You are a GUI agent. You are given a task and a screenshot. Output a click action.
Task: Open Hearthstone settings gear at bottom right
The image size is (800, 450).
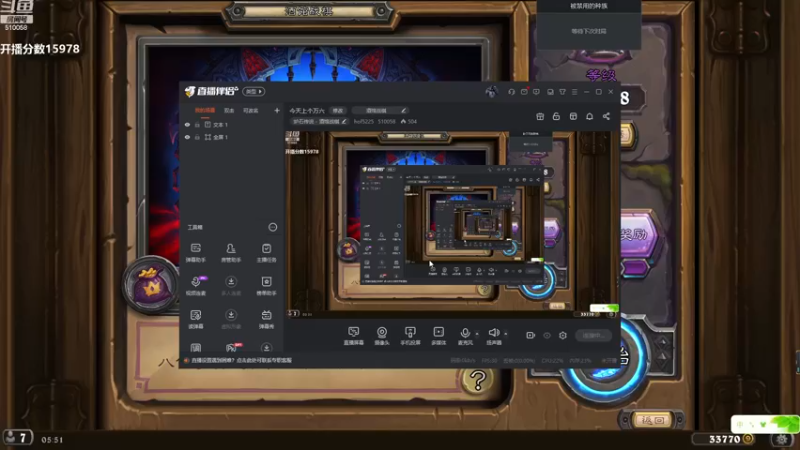tap(782, 439)
